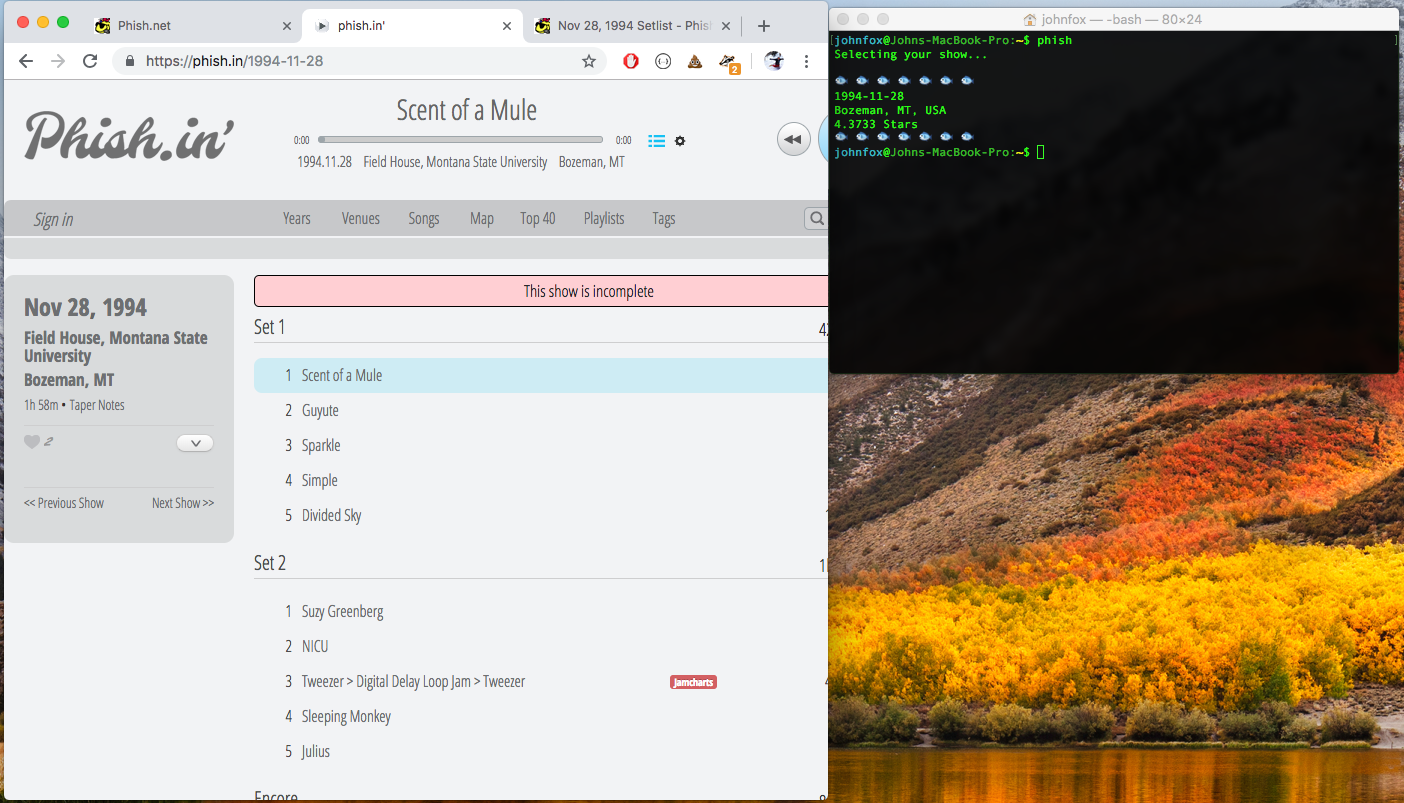The height and width of the screenshot is (803, 1404).
Task: Switch to the Phish.net tab
Action: click(x=190, y=26)
